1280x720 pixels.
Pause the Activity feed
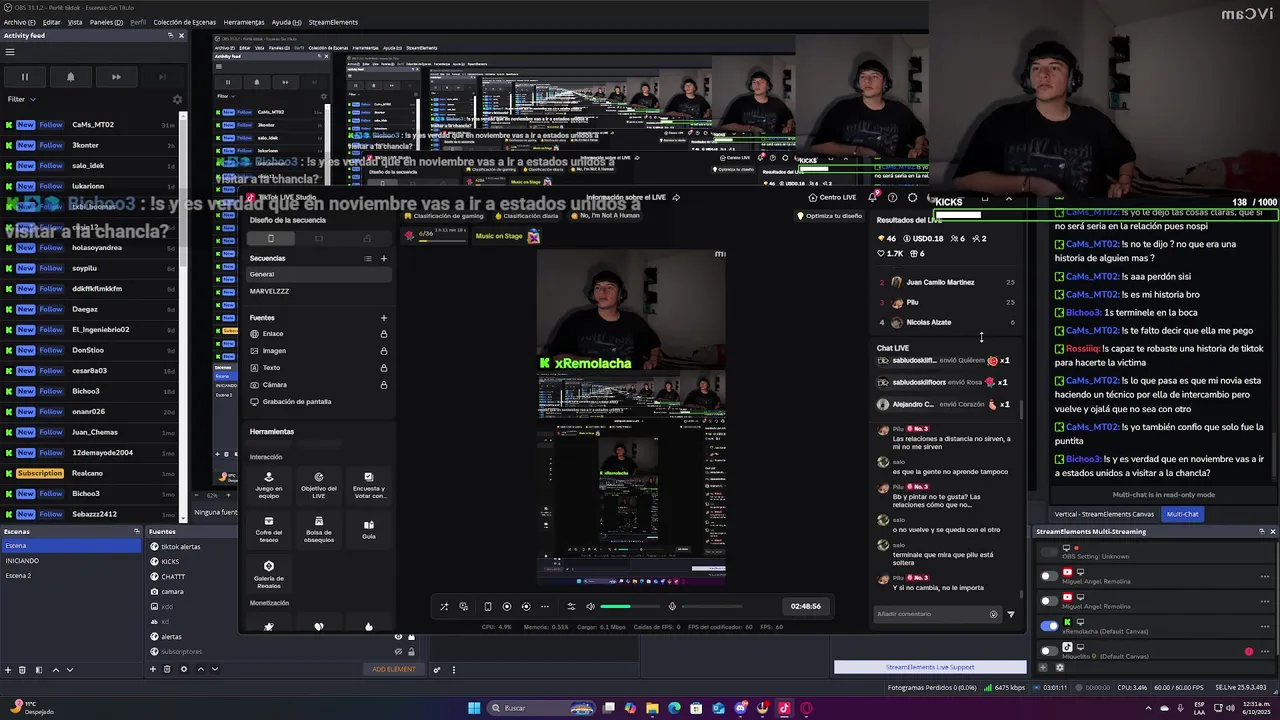(x=25, y=77)
